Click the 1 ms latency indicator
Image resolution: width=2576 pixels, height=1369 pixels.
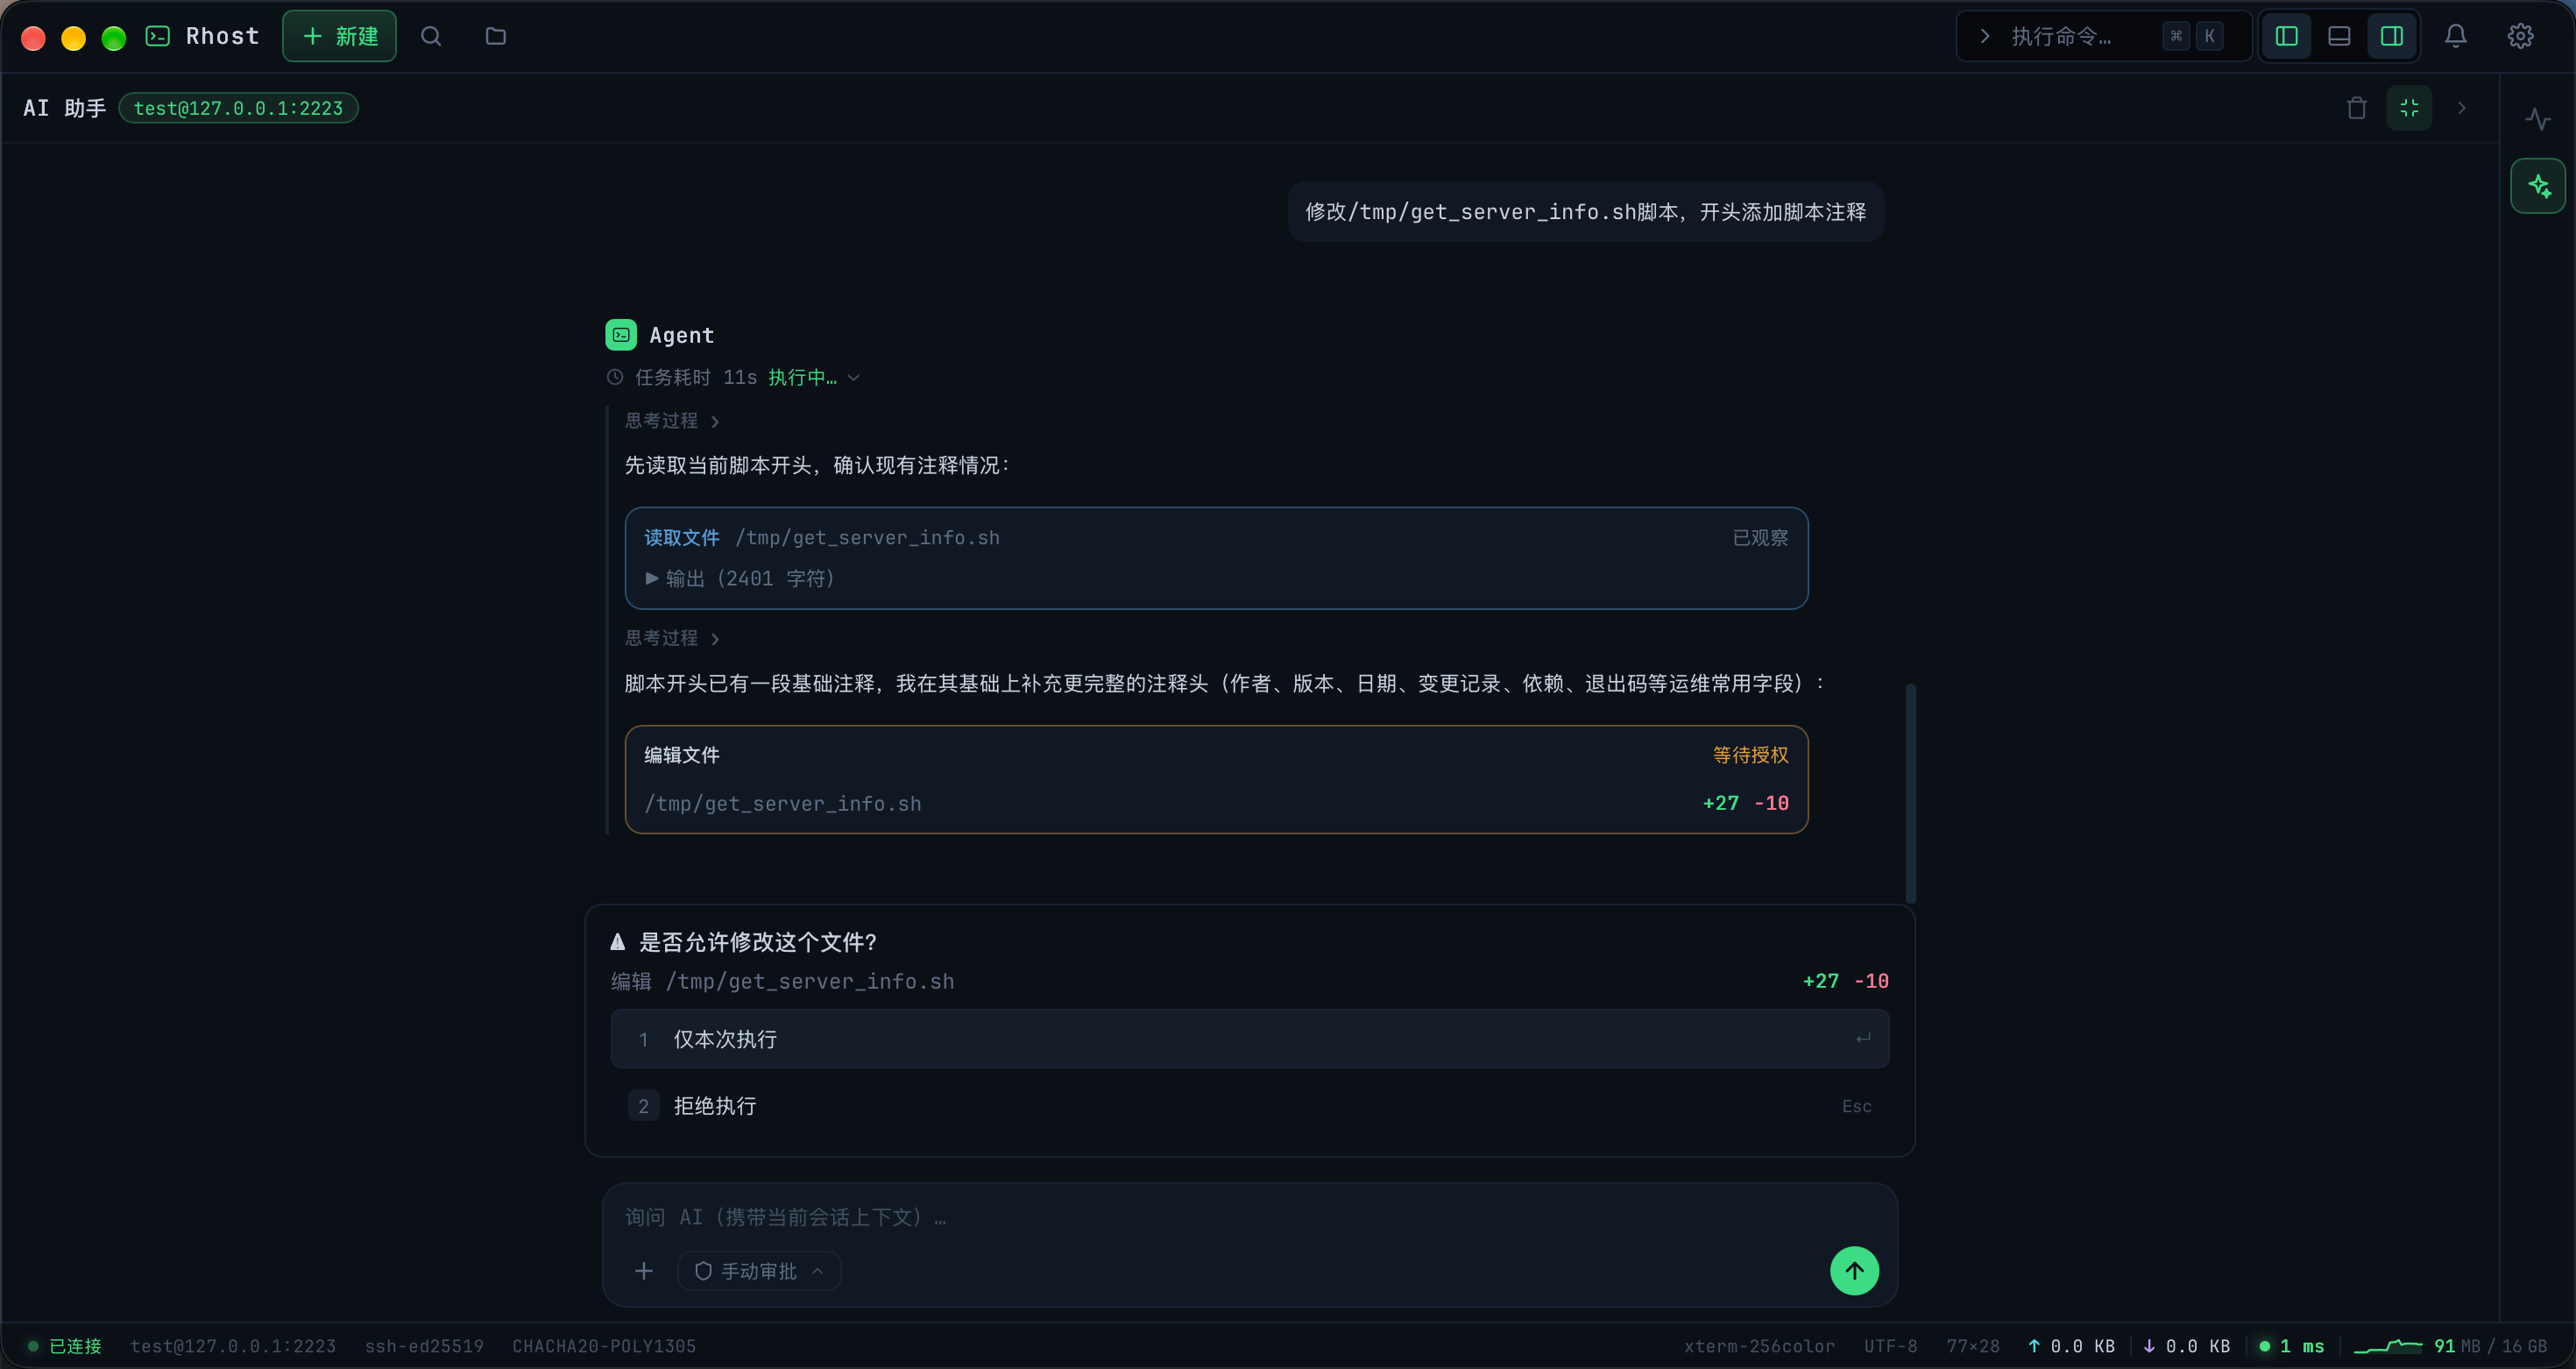(2292, 1346)
